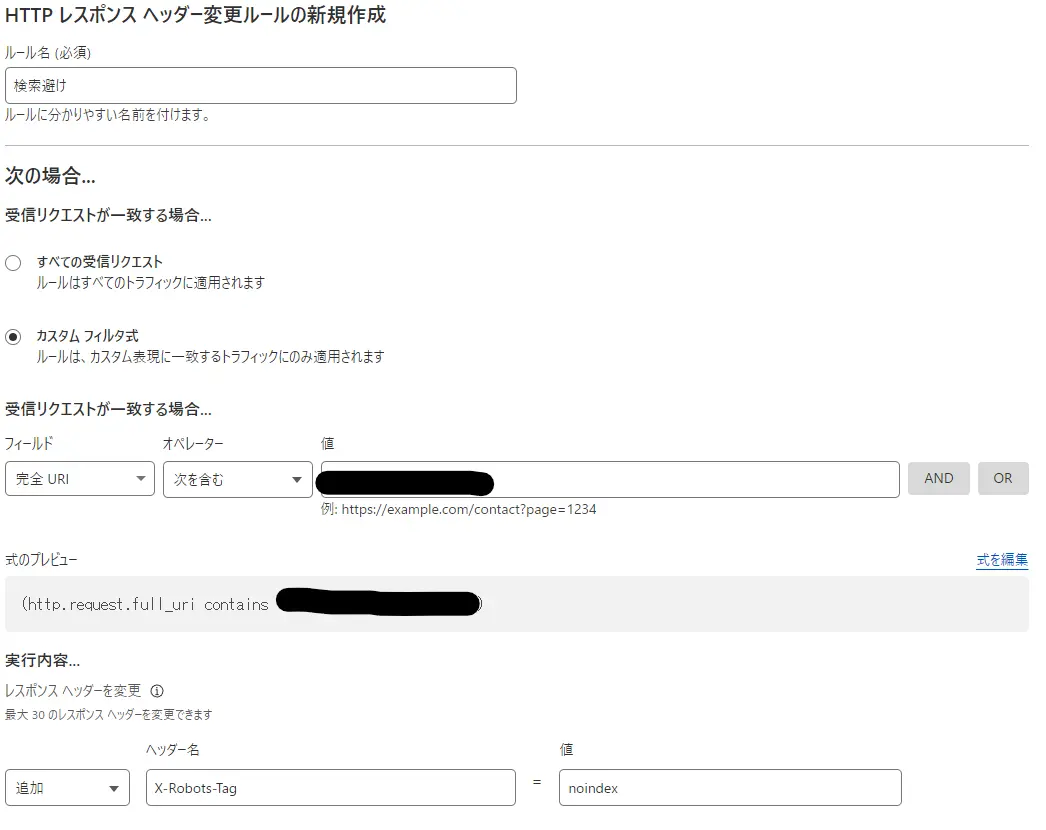Click the expression preview code box
Viewport: 1046px width, 830px height.
pos(517,604)
